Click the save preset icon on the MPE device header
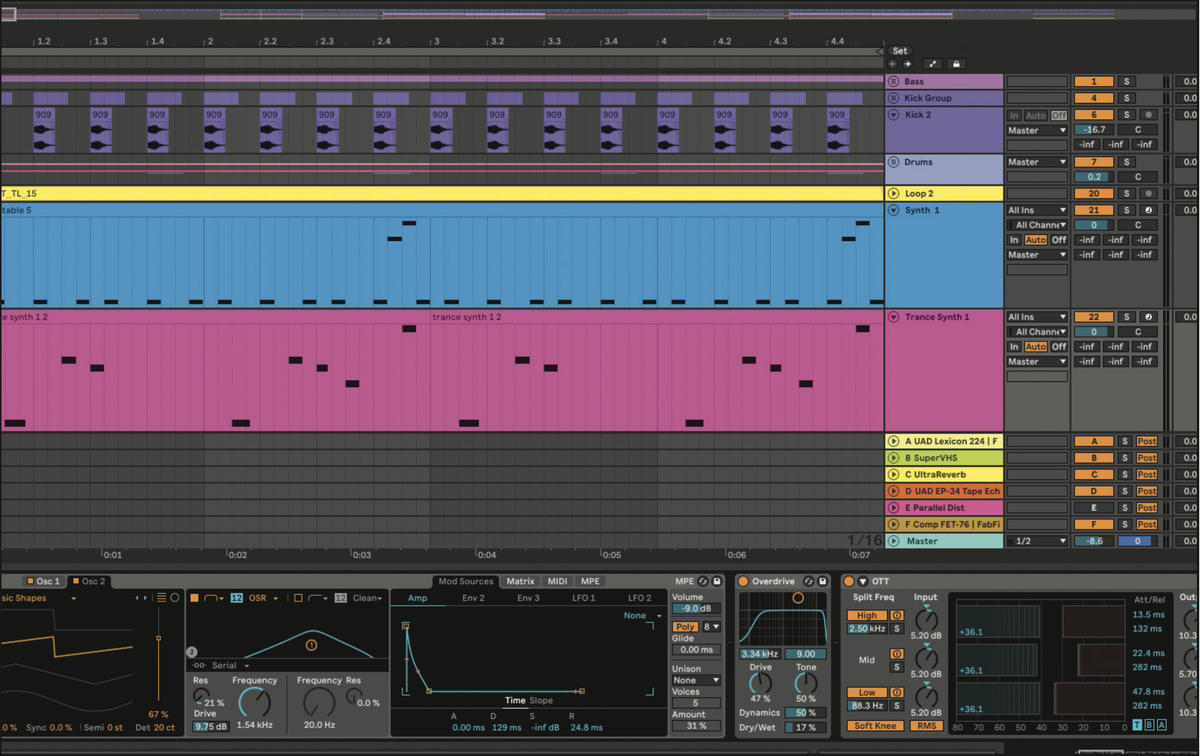Screen dimensions: 1200x756 (716, 581)
